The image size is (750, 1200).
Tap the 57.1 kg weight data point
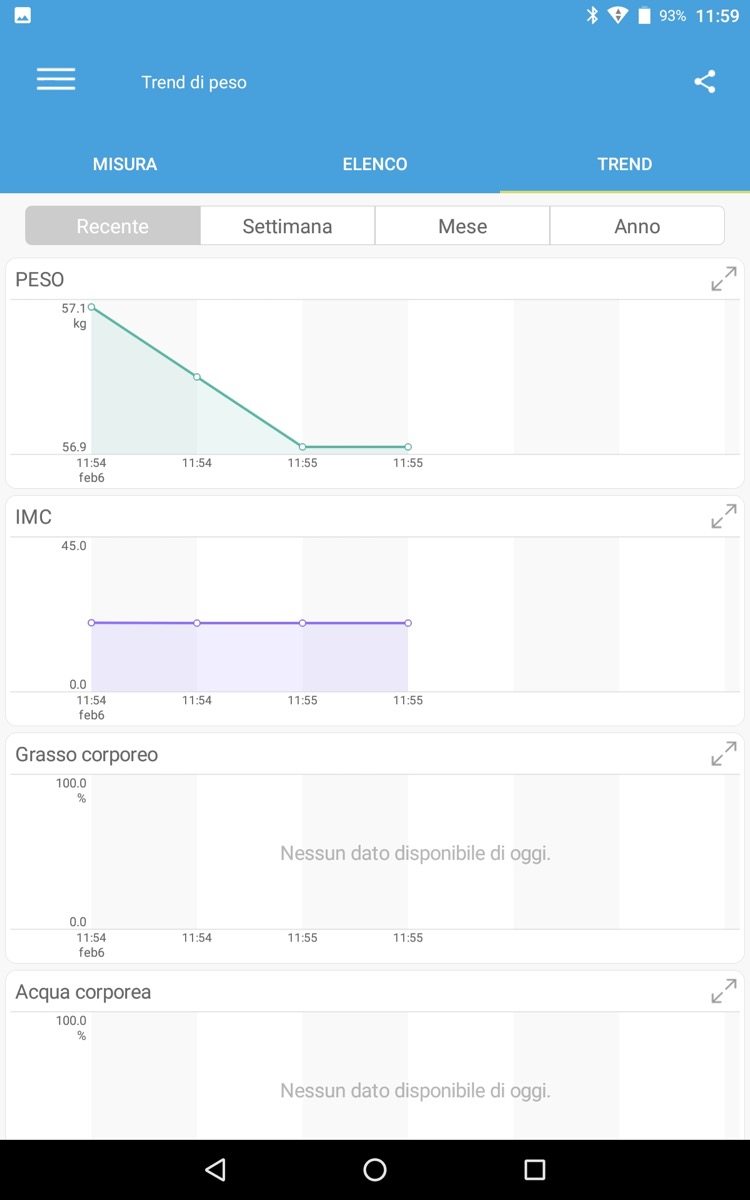(x=92, y=307)
